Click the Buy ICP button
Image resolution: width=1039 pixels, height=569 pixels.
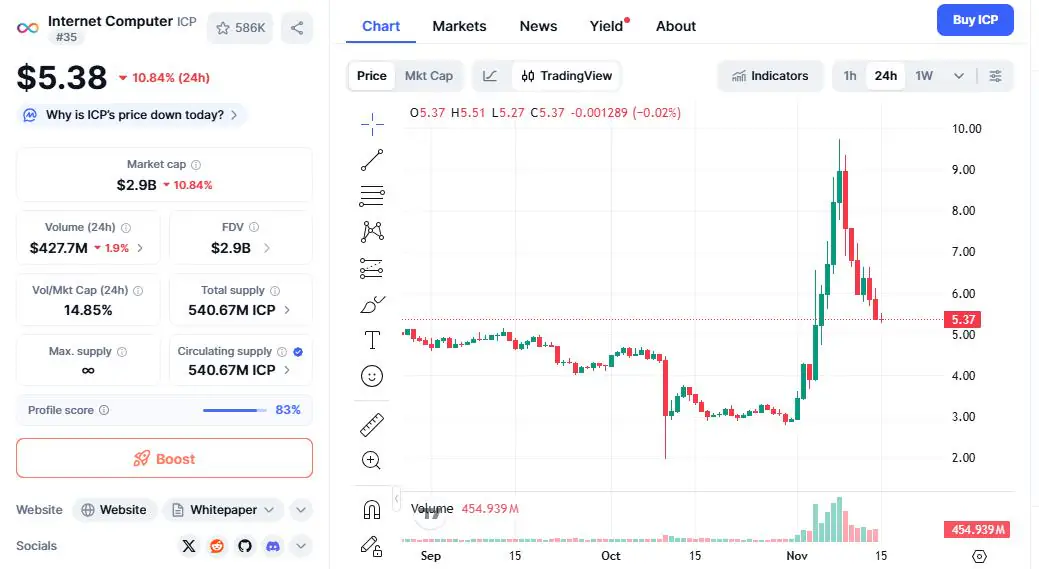click(975, 20)
